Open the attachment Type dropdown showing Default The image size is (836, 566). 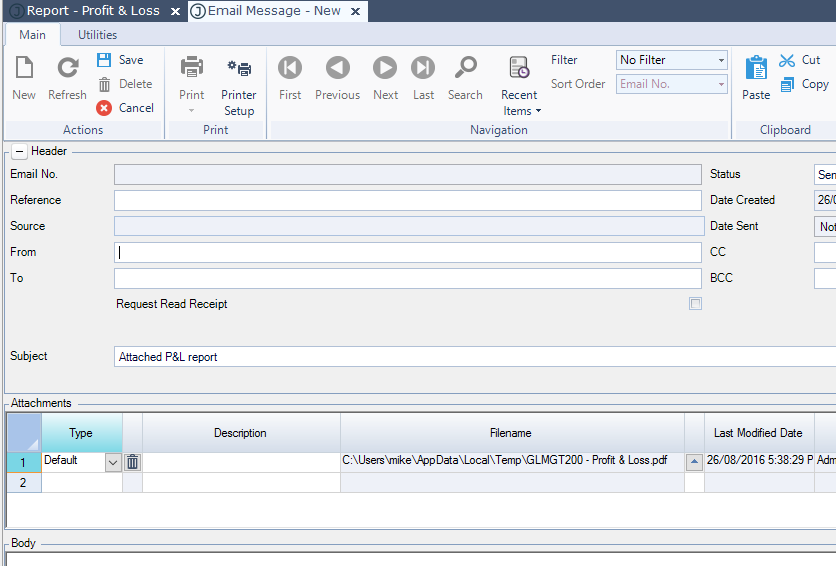(112, 462)
